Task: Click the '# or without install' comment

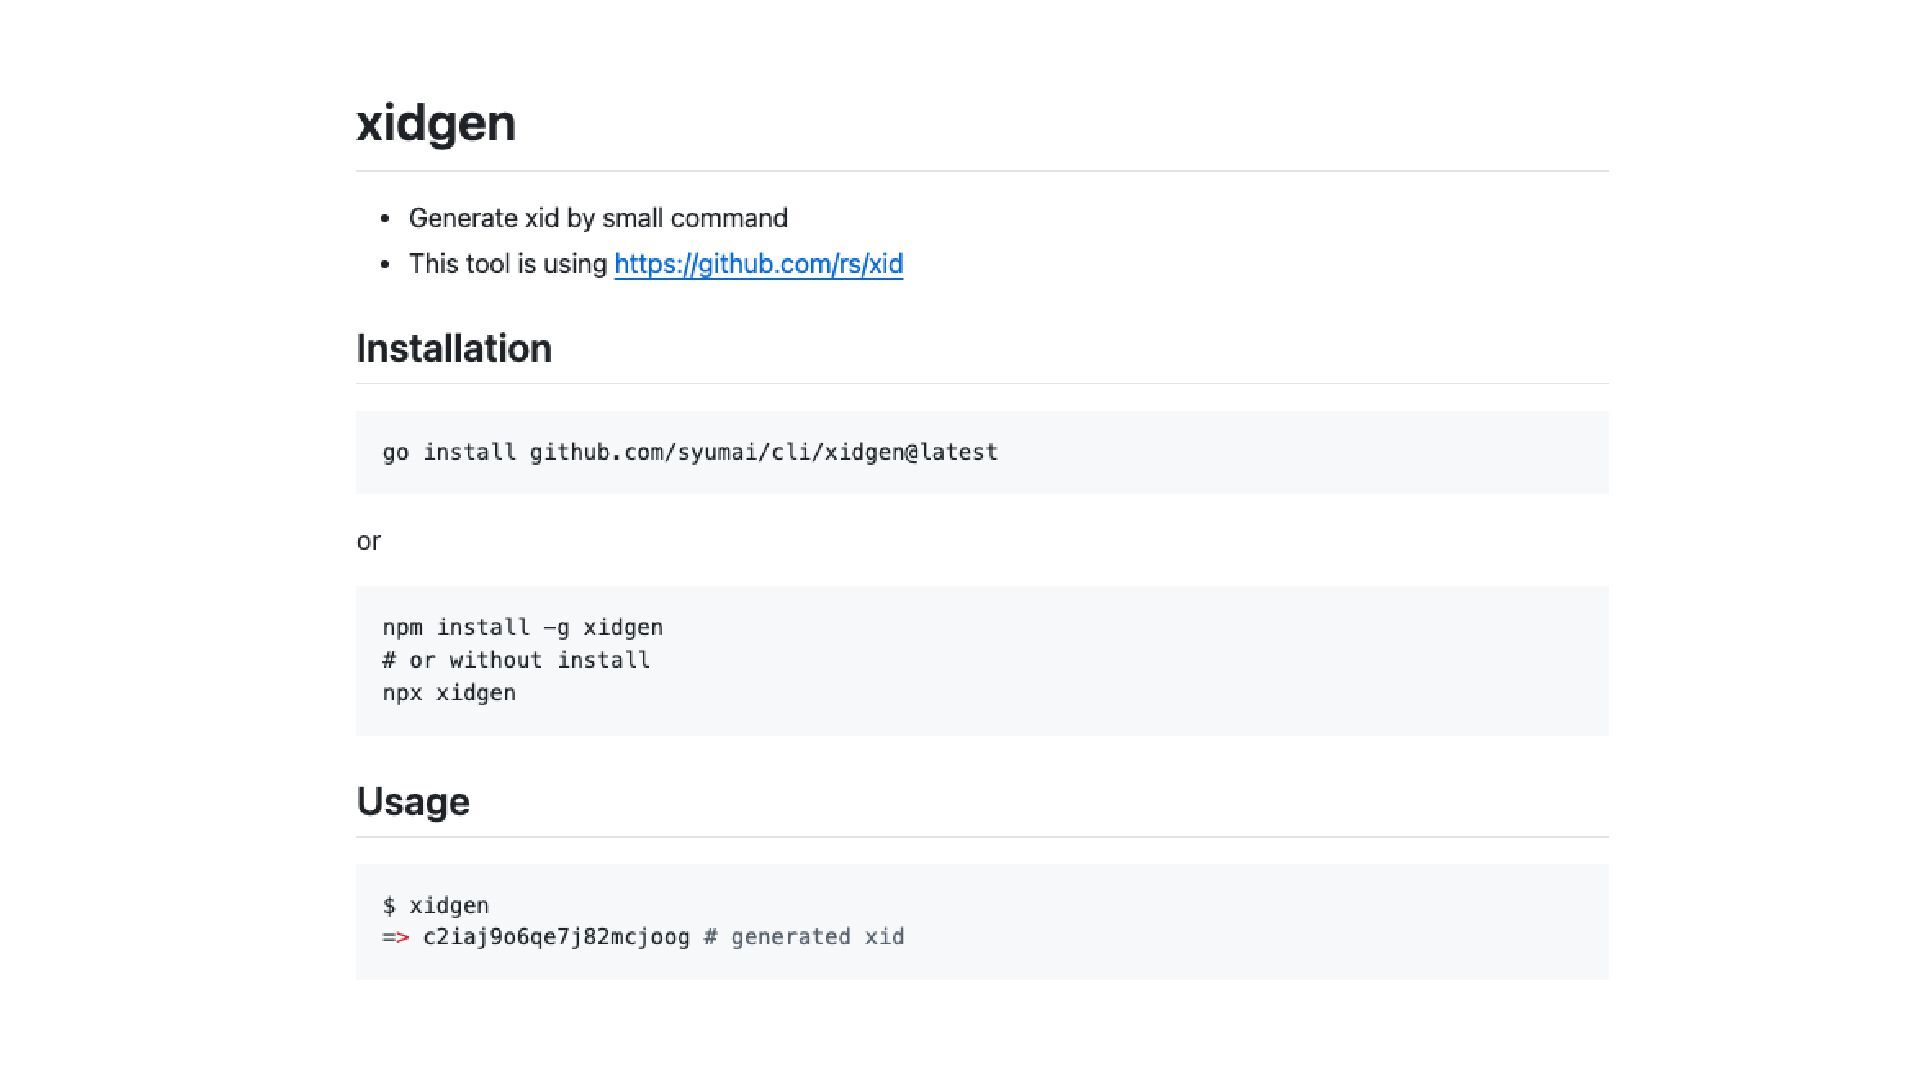Action: click(x=516, y=660)
